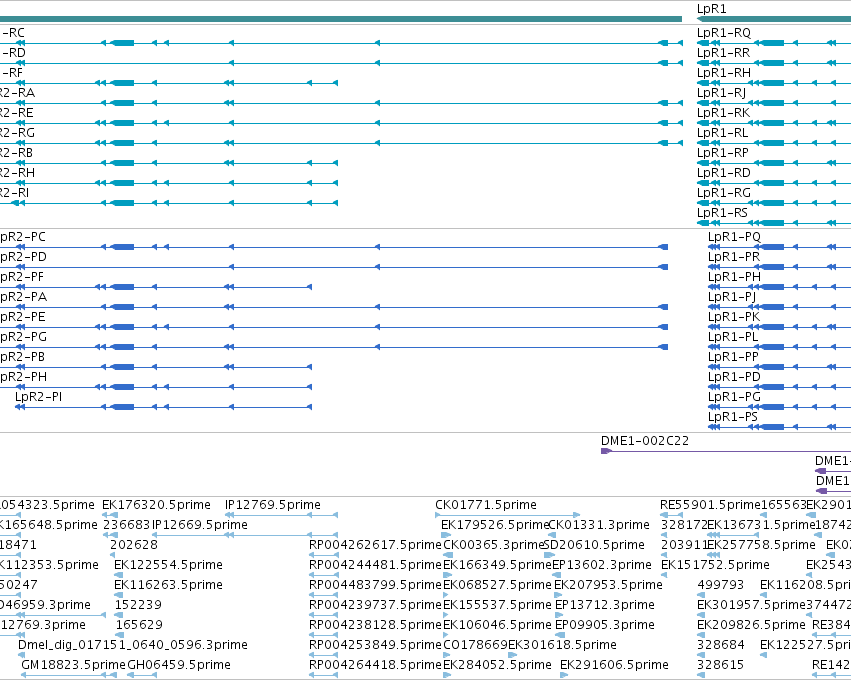Viewport: 851px width, 680px height.
Task: Select the RP004264418.5prime EST label
Action: click(375, 665)
